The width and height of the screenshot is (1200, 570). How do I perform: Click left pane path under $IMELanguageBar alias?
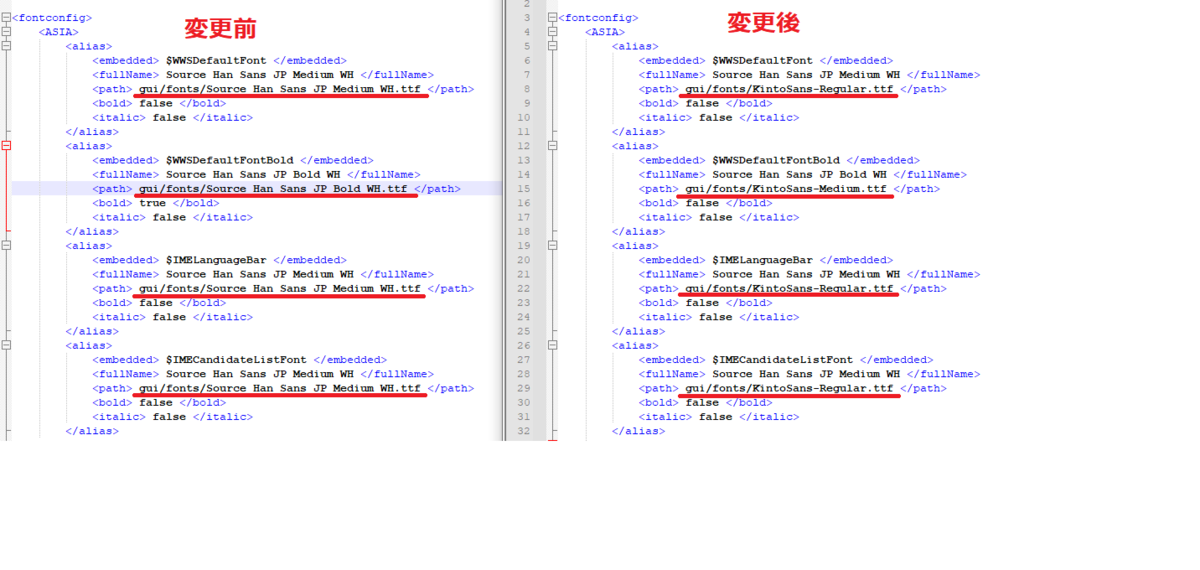[x=280, y=289]
